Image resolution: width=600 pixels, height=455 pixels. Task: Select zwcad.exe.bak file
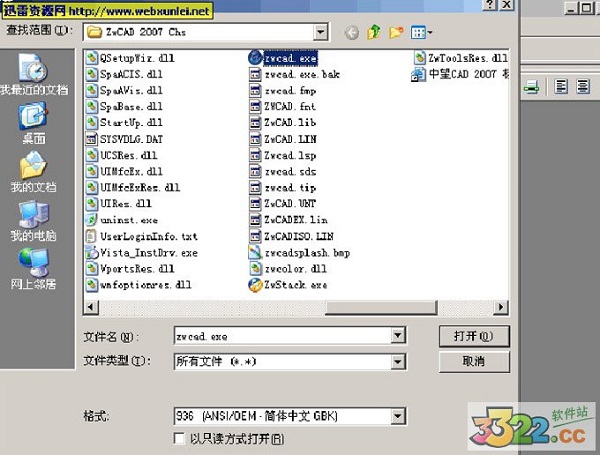(x=294, y=74)
